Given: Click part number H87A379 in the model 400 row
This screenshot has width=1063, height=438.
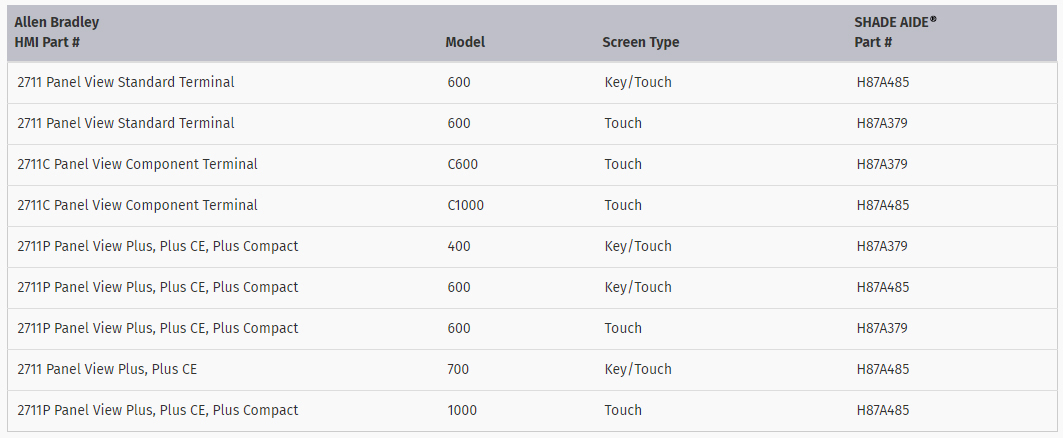Looking at the screenshot, I should (x=883, y=246).
